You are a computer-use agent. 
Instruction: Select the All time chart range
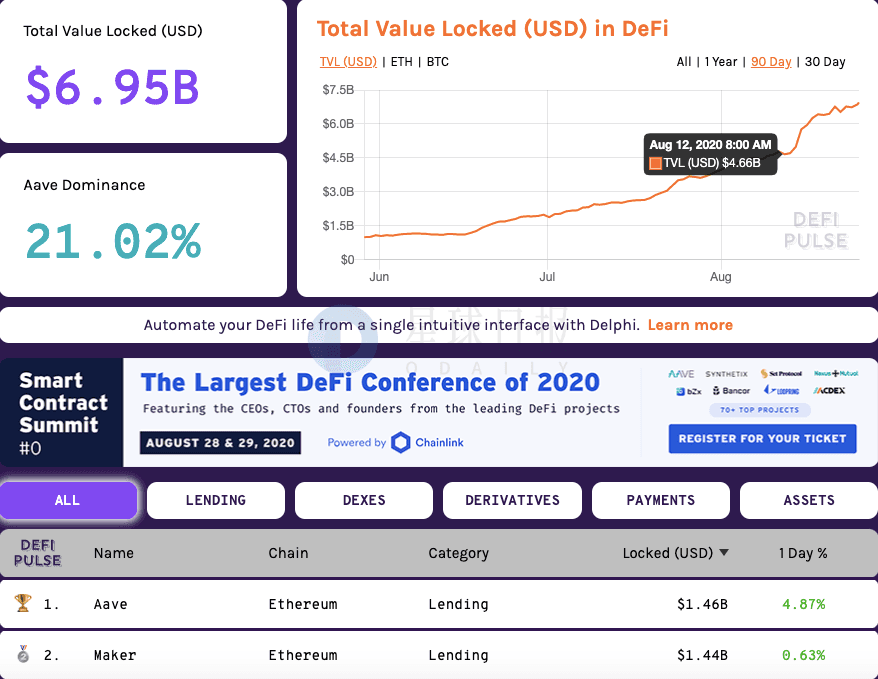tap(684, 62)
